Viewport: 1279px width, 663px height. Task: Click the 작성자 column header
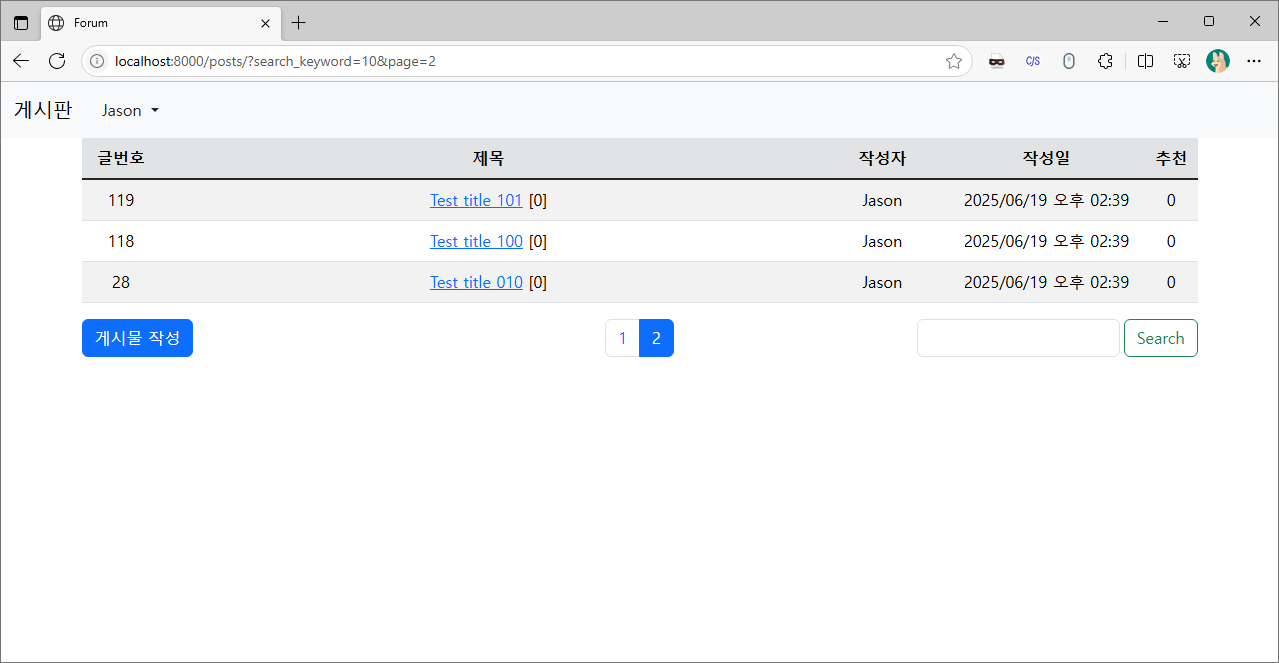(882, 158)
